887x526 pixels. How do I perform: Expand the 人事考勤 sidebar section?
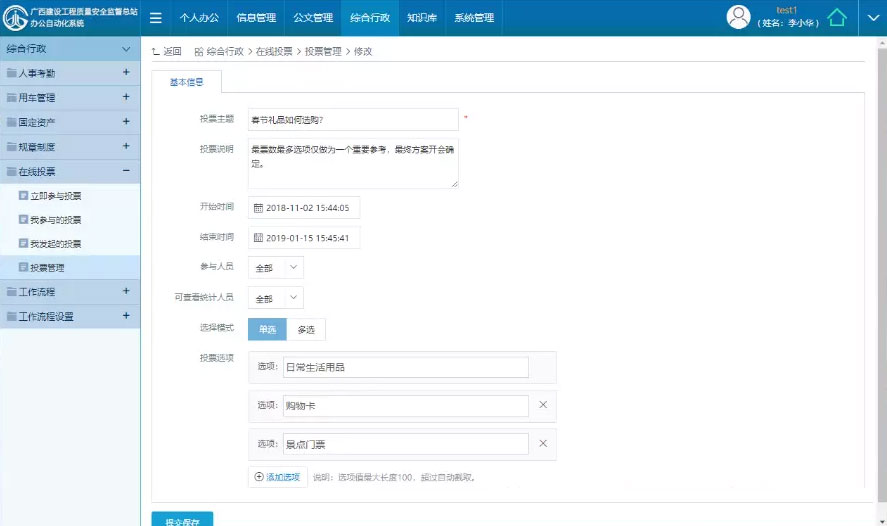click(126, 73)
